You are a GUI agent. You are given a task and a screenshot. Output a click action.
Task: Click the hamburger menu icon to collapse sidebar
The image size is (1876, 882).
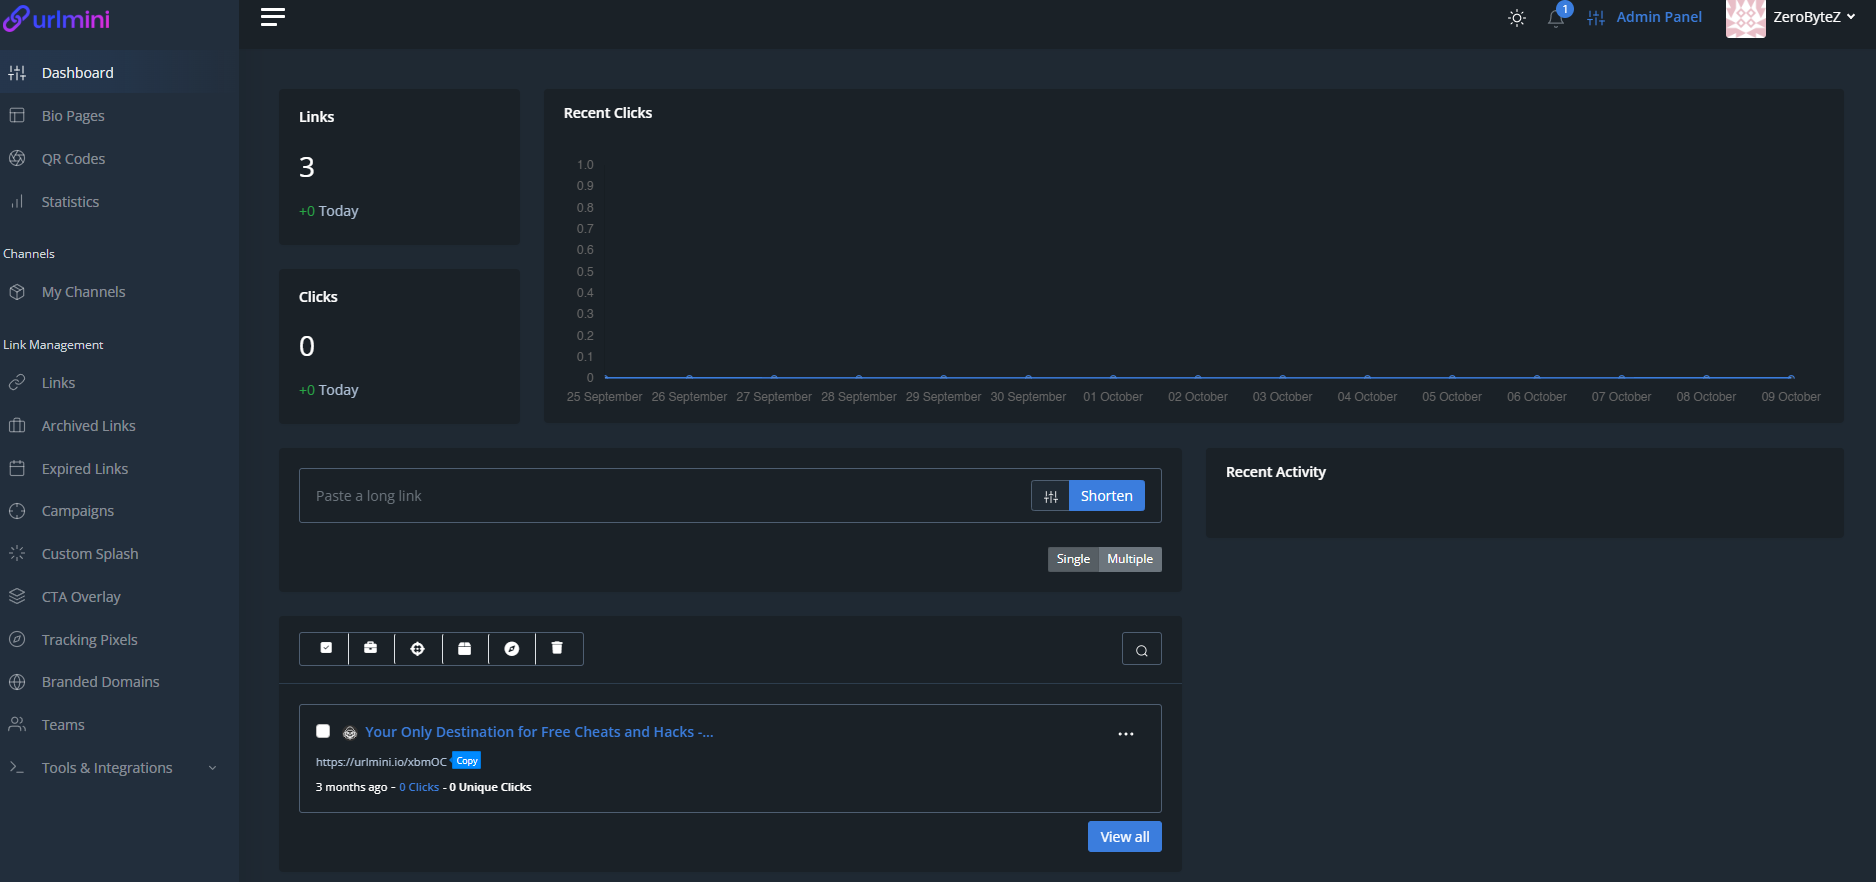pos(273,17)
